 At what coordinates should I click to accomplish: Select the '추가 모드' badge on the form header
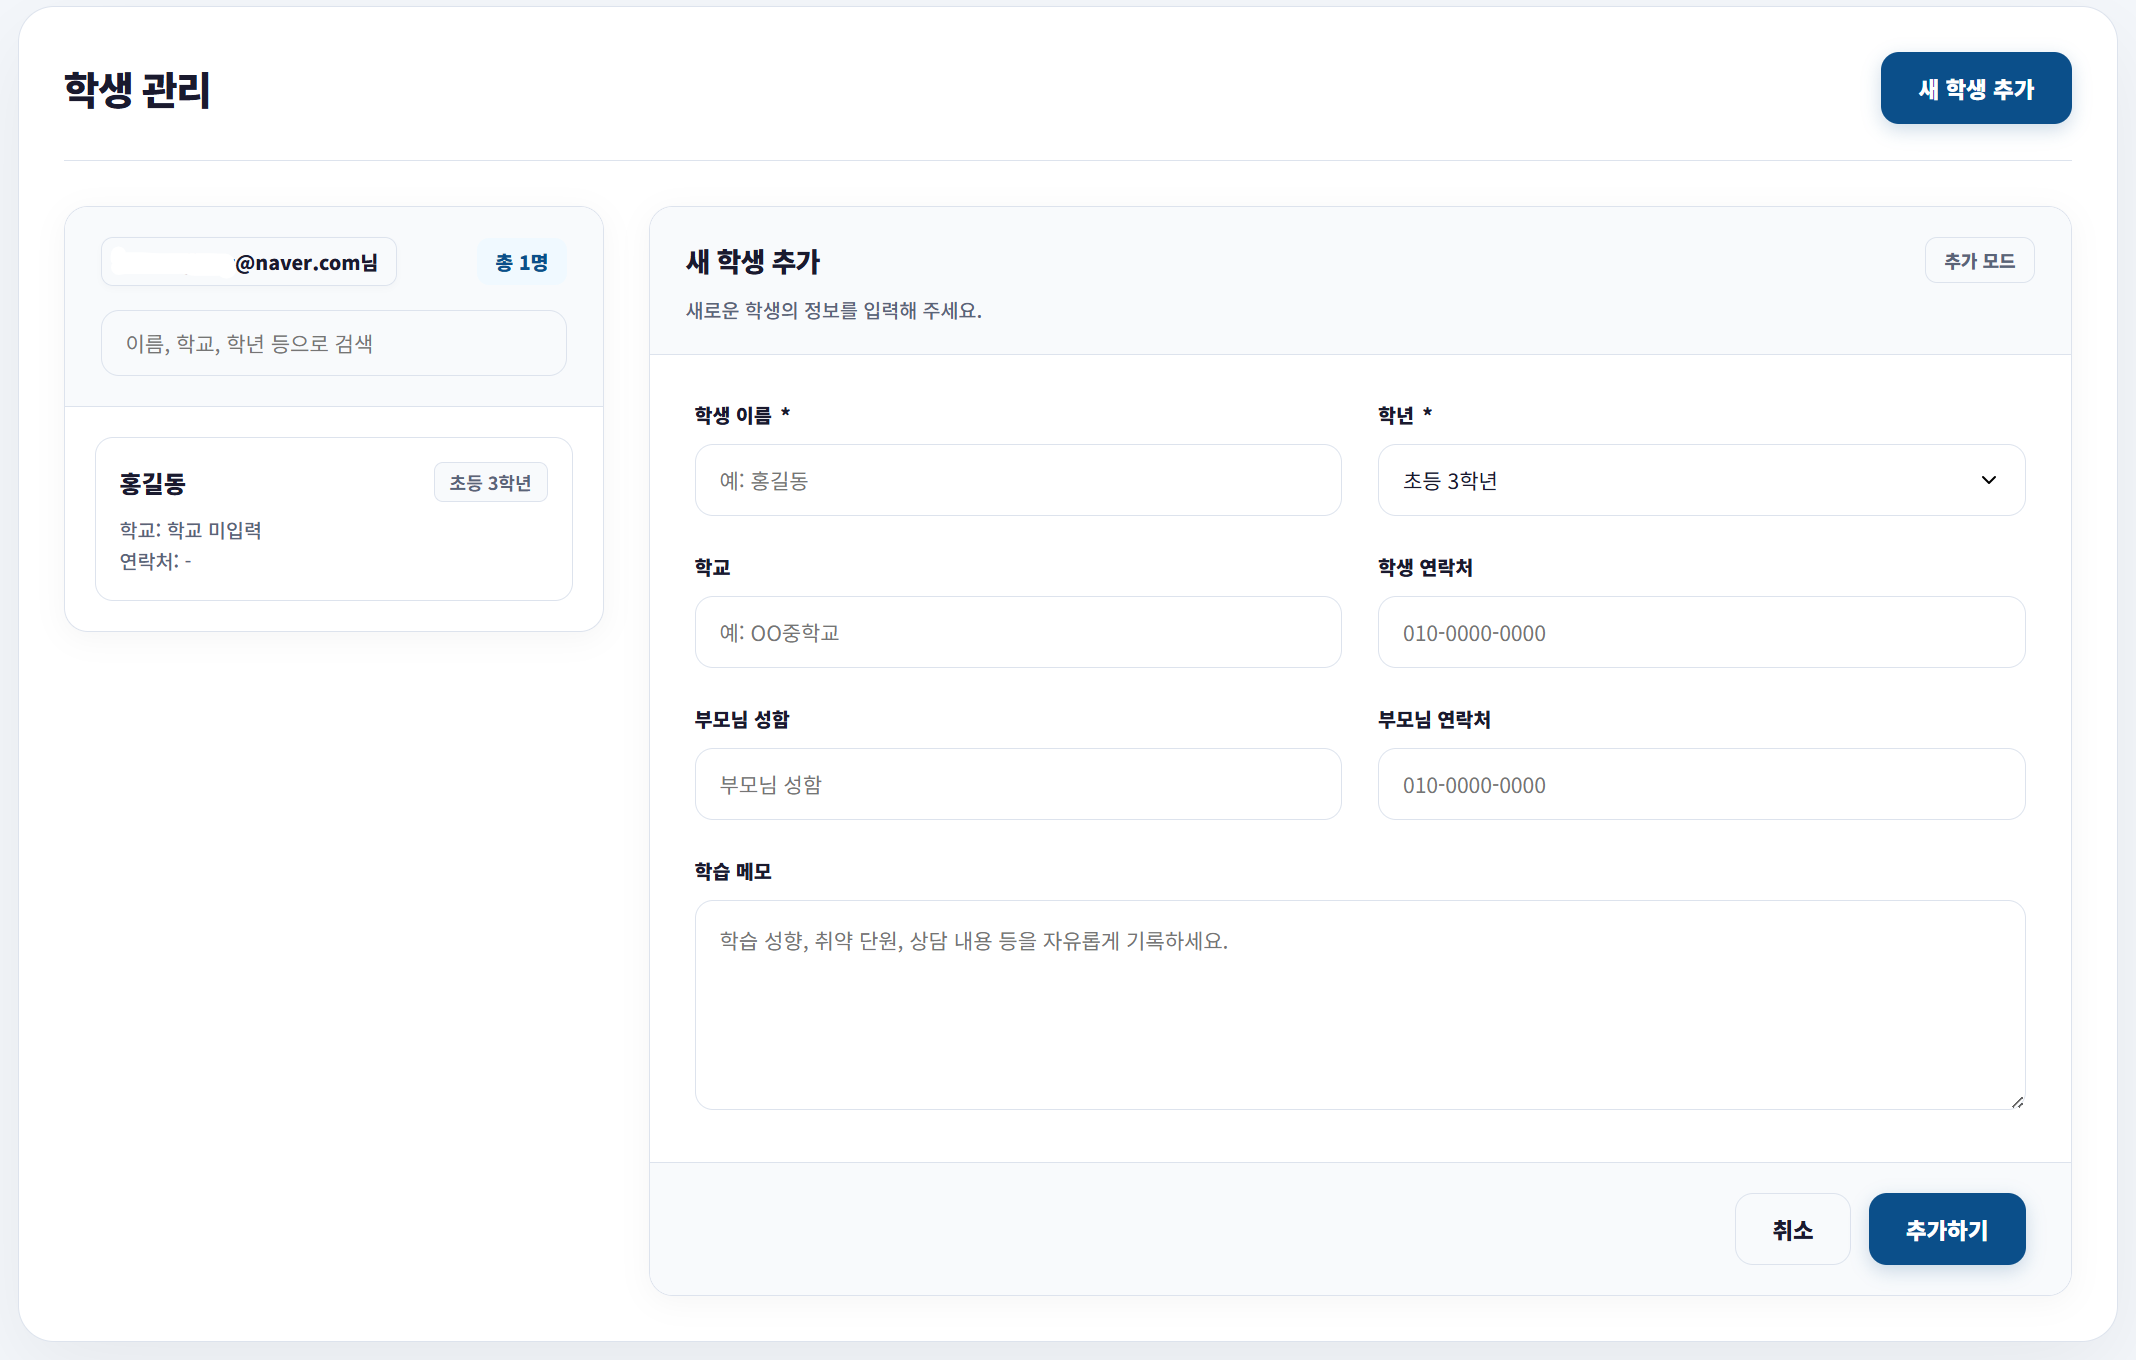[1979, 260]
